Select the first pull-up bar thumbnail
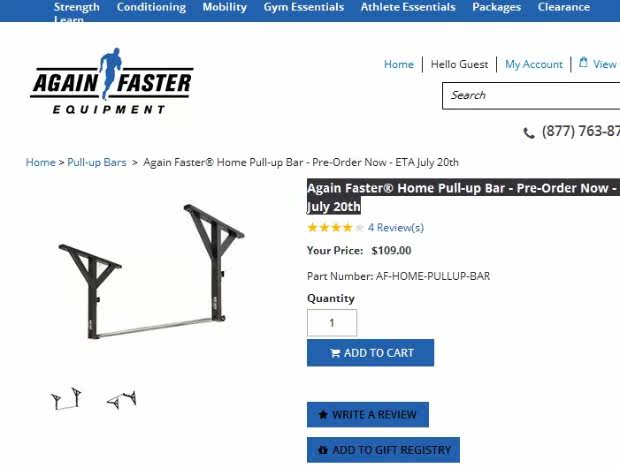Viewport: 620px width, 468px height. 66,398
